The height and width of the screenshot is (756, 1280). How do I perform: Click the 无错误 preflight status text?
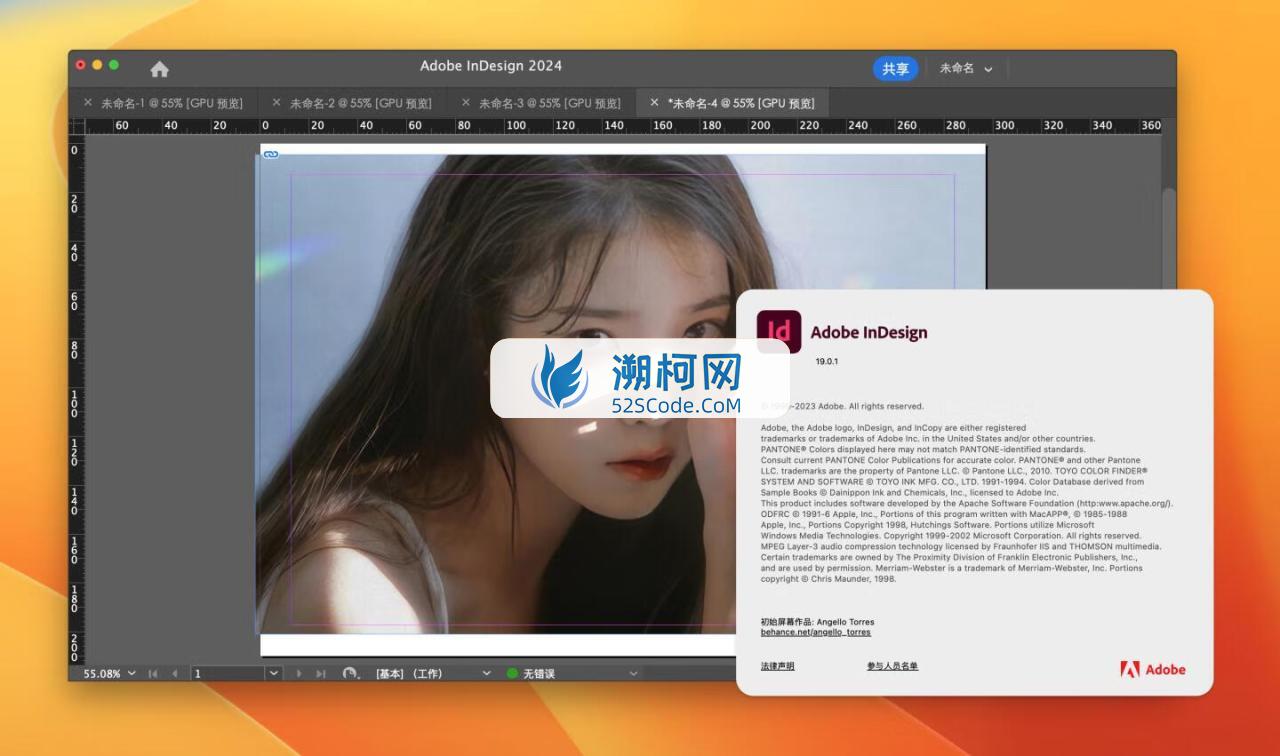tap(539, 673)
